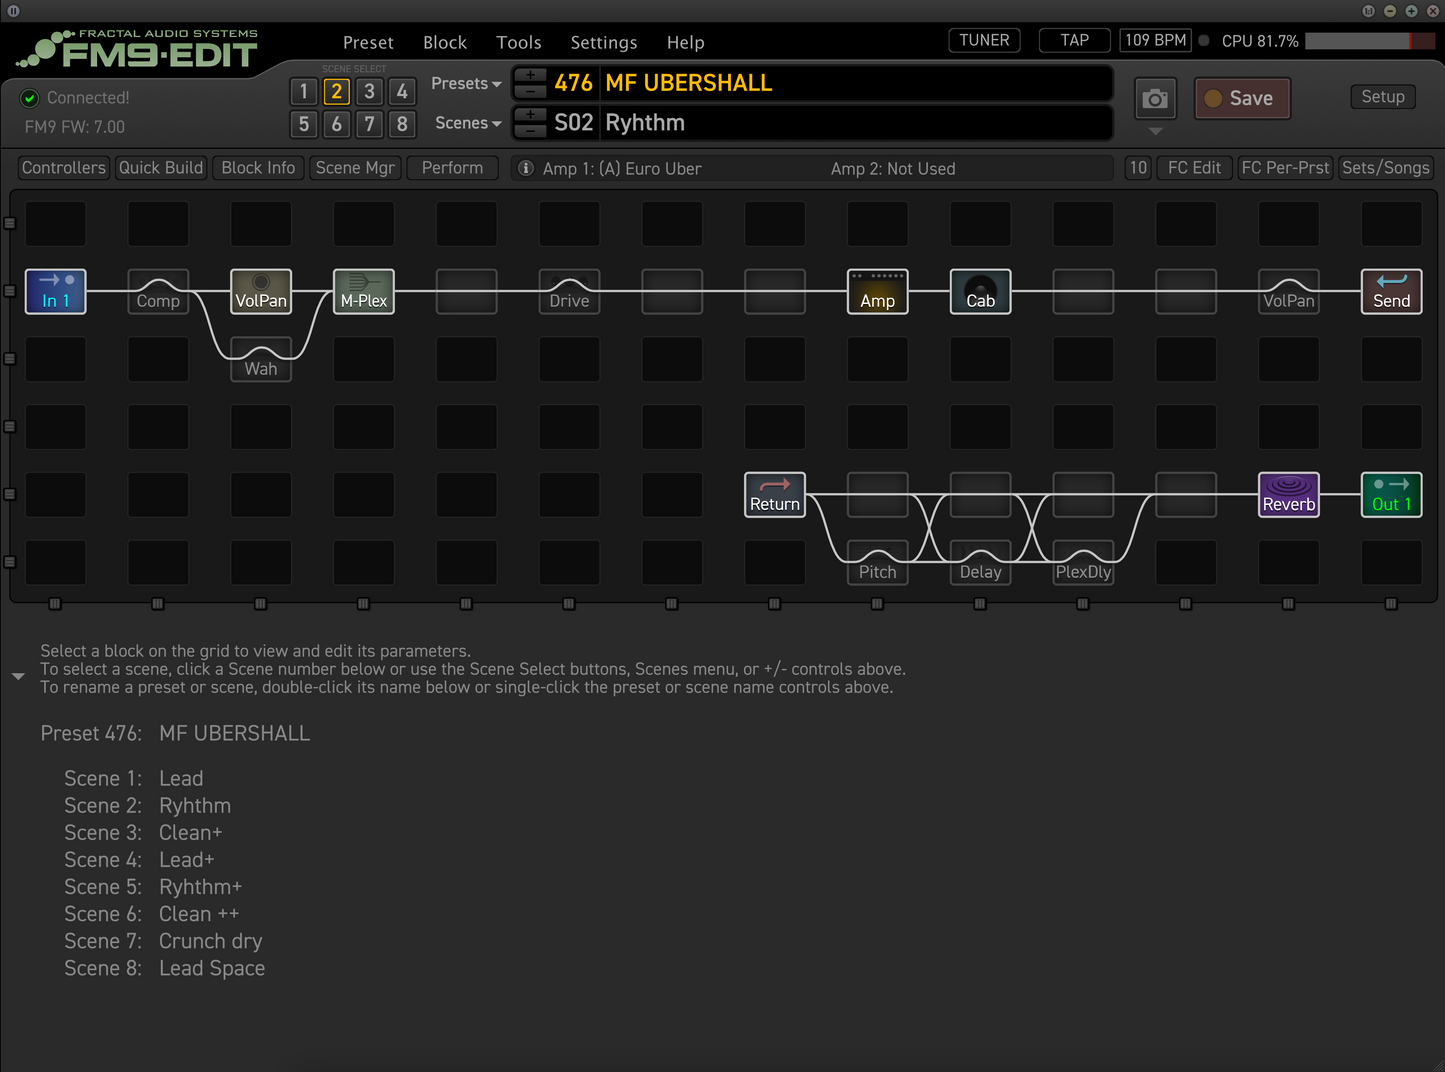This screenshot has width=1445, height=1072.
Task: Click the 10 button beside FC Edit
Action: pyautogui.click(x=1138, y=168)
